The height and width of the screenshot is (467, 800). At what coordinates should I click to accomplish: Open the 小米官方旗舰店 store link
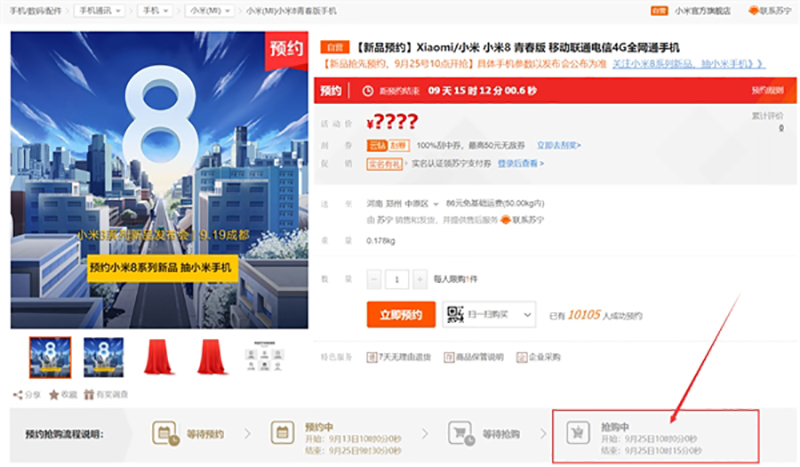[x=703, y=11]
